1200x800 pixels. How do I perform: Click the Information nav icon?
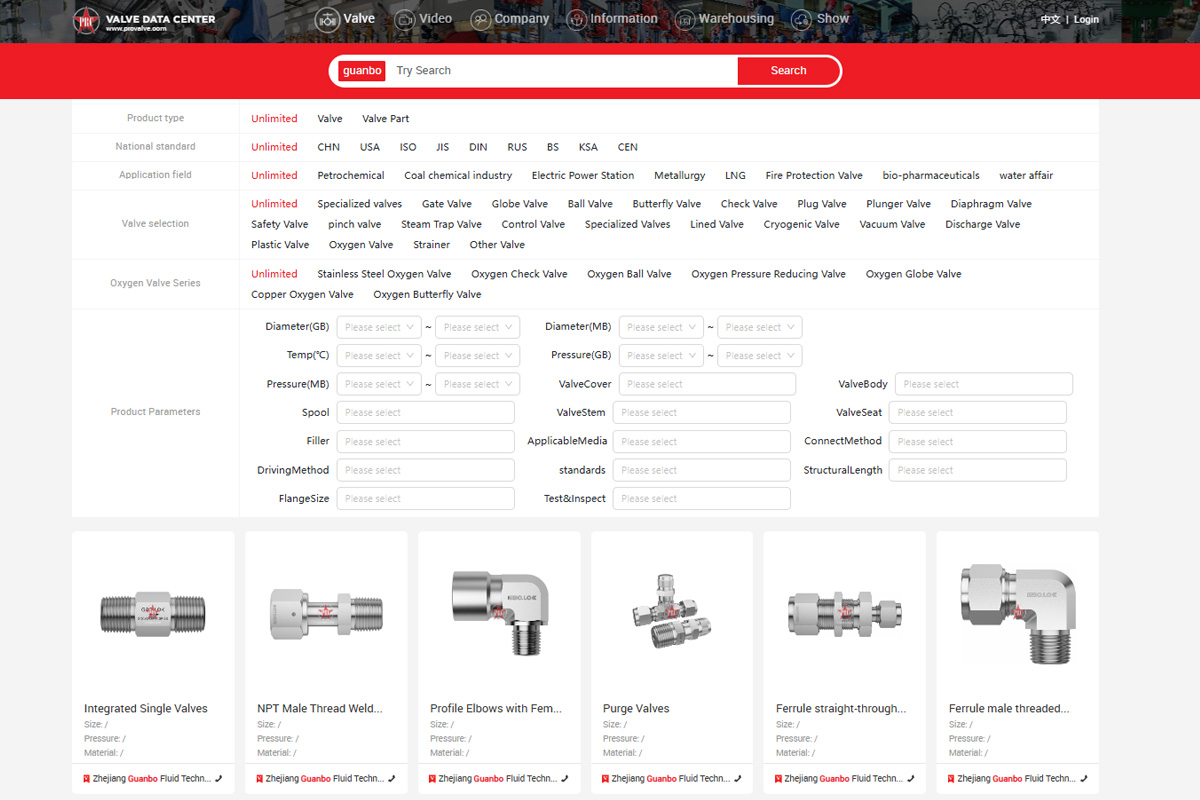click(577, 19)
